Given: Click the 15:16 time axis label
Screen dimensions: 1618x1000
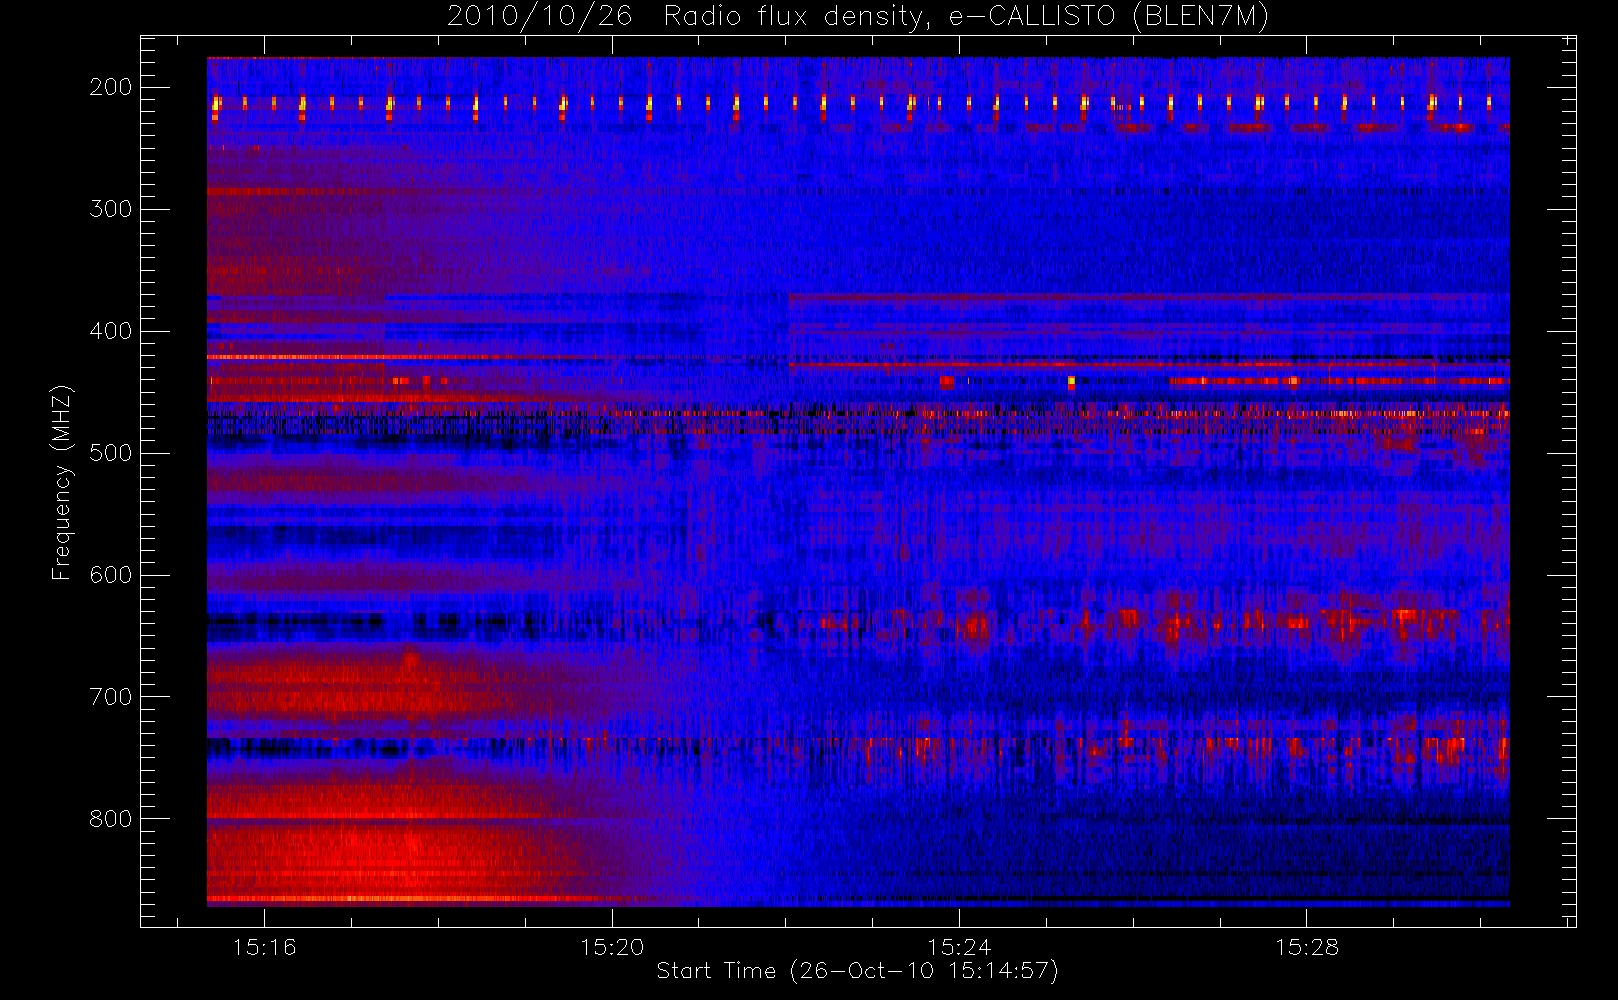Looking at the screenshot, I should 264,947.
